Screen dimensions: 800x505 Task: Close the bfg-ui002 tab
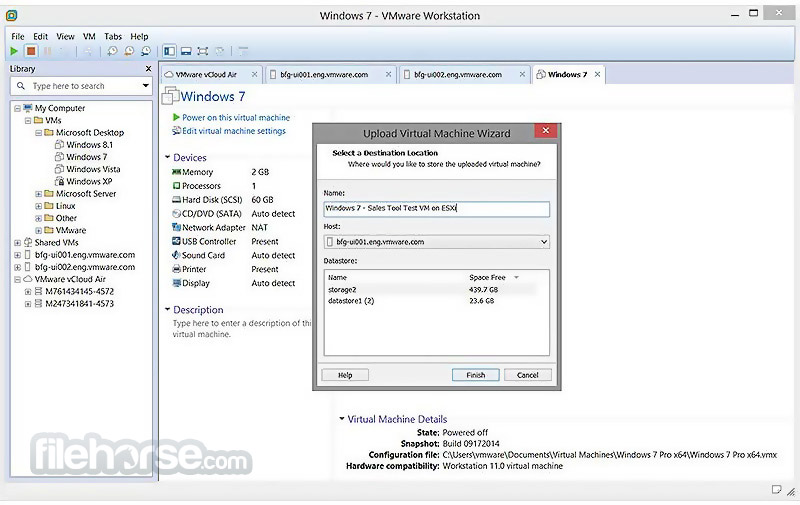(x=522, y=74)
